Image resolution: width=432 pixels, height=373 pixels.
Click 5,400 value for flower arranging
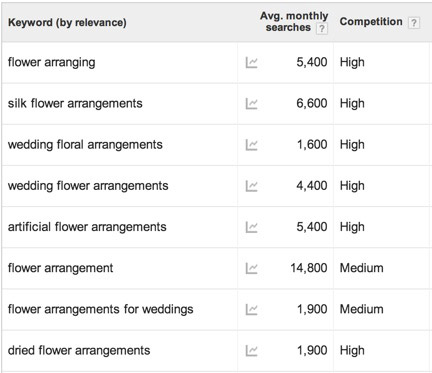click(312, 62)
